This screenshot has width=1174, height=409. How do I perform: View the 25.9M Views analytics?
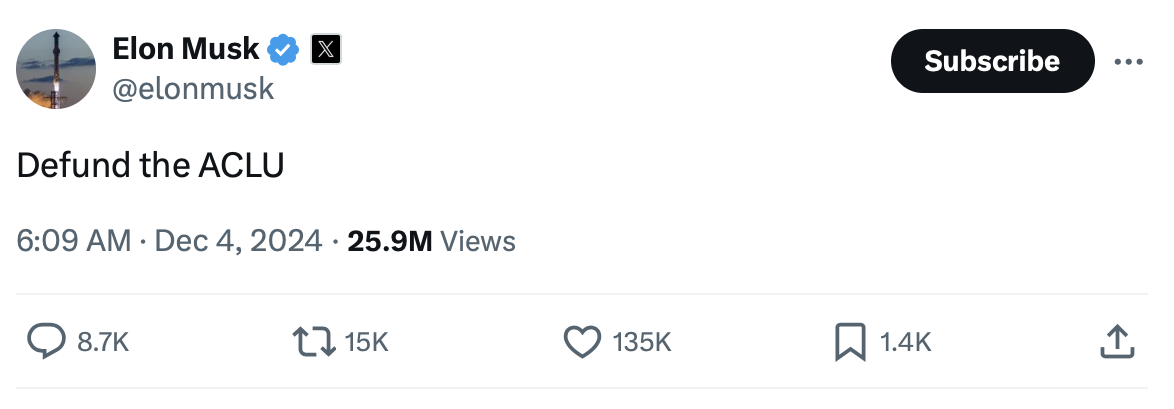[x=431, y=241]
